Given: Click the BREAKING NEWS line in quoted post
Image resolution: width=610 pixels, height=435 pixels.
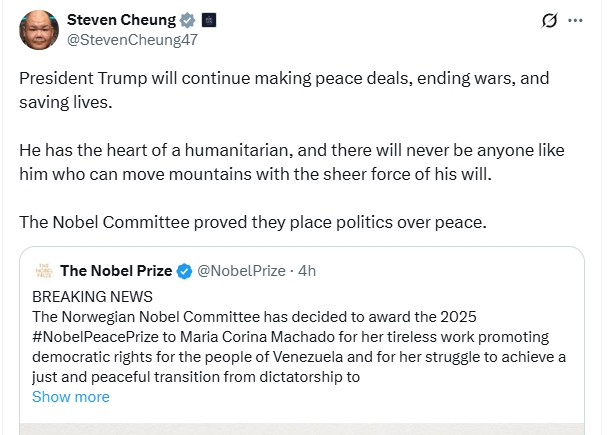Looking at the screenshot, I should [x=93, y=297].
